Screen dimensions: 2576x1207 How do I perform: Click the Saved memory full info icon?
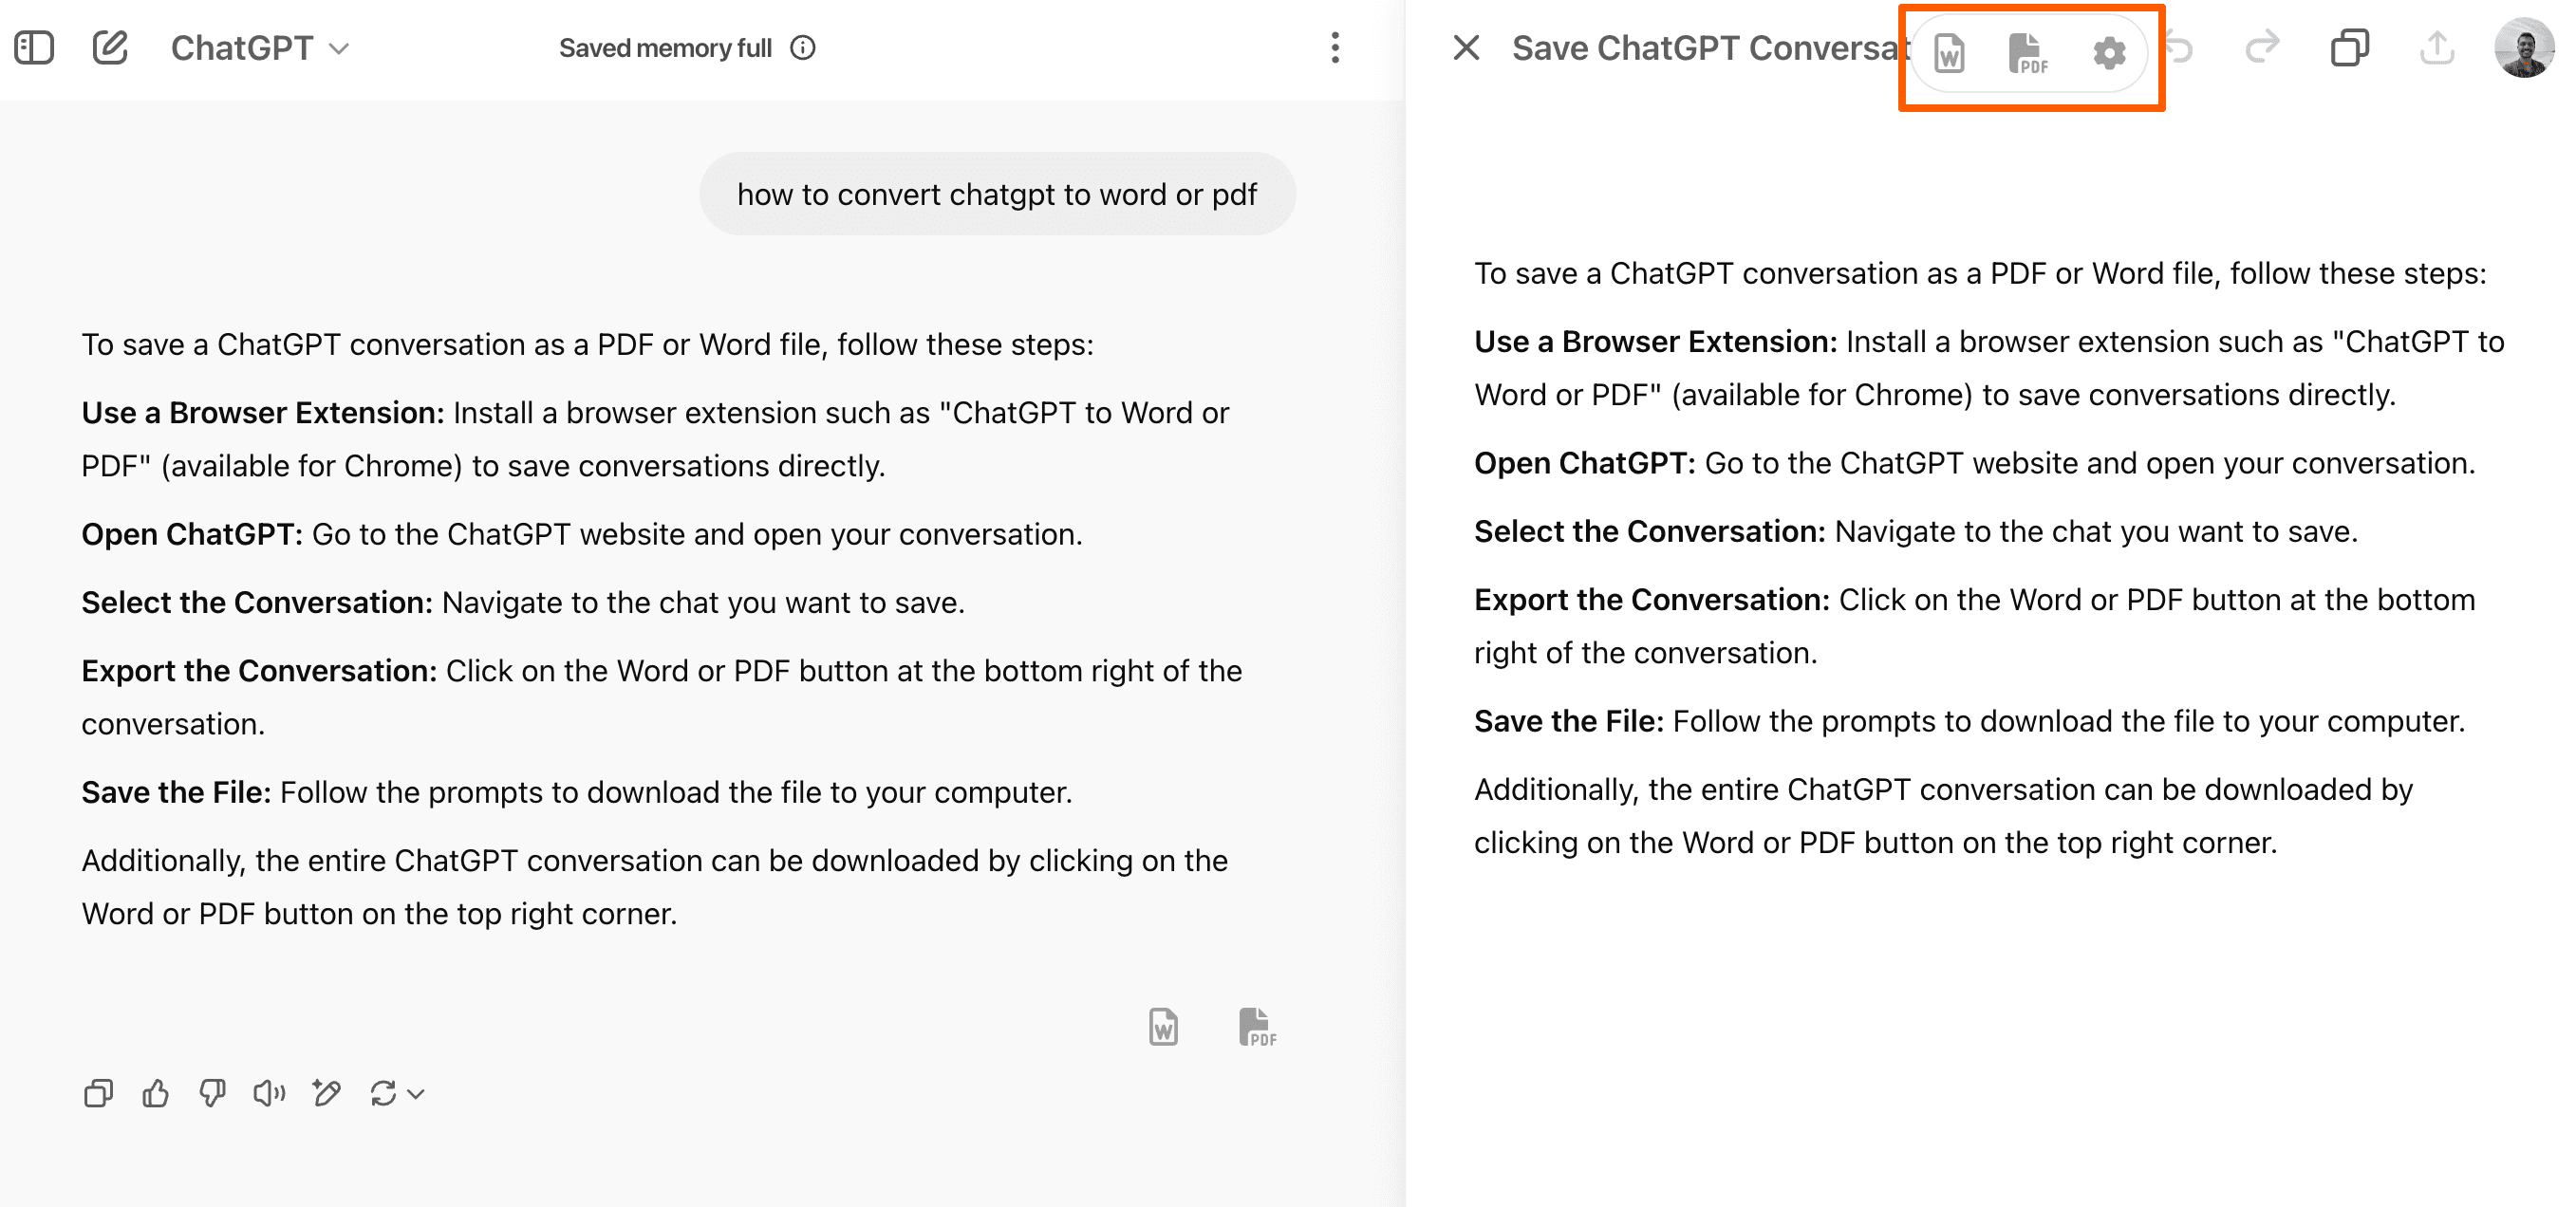pyautogui.click(x=803, y=48)
